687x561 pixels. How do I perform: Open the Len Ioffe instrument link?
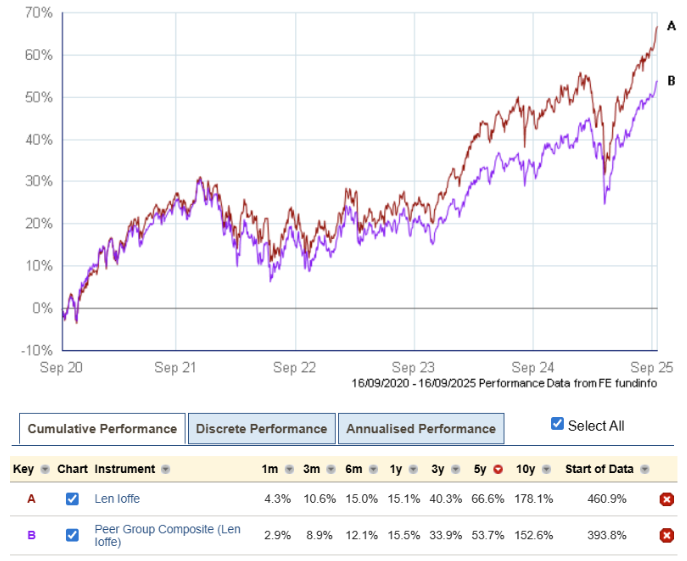tap(118, 499)
